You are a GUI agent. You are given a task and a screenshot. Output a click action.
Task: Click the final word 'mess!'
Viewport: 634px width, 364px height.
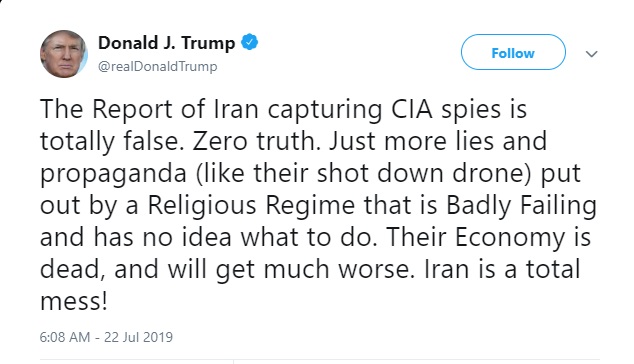pos(74,302)
